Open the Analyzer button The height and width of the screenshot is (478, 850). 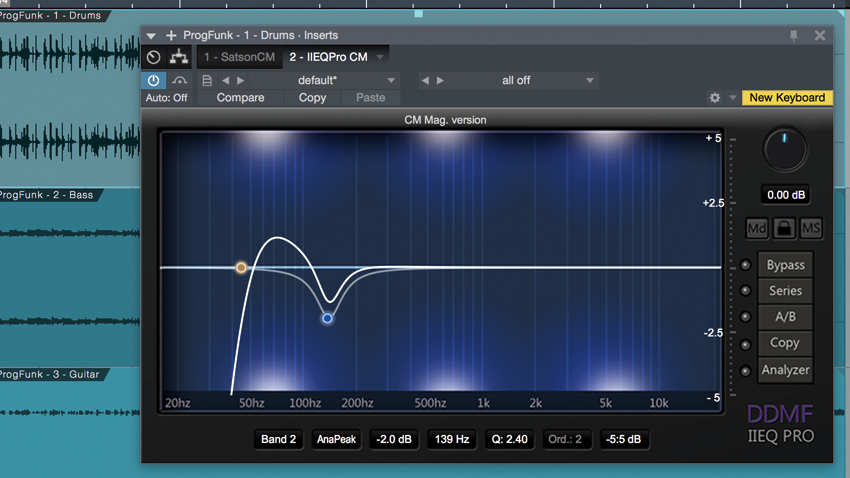coord(785,370)
